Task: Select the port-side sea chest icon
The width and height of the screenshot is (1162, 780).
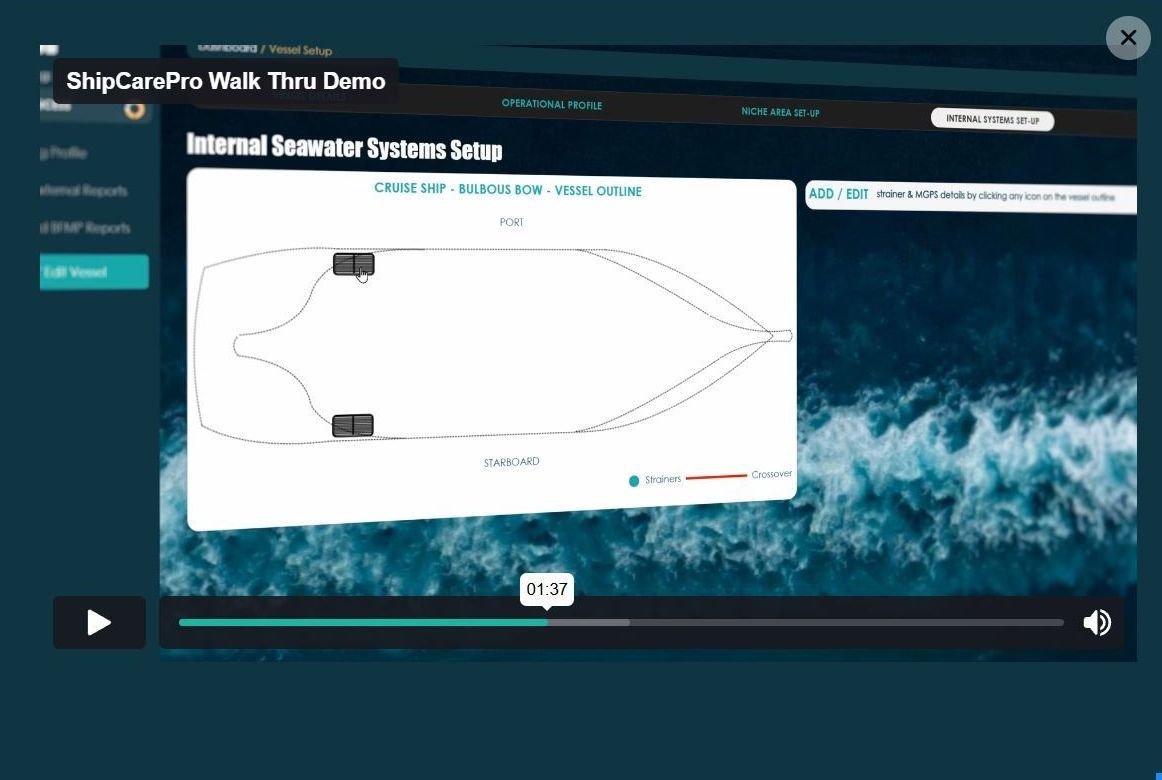Action: tap(353, 264)
